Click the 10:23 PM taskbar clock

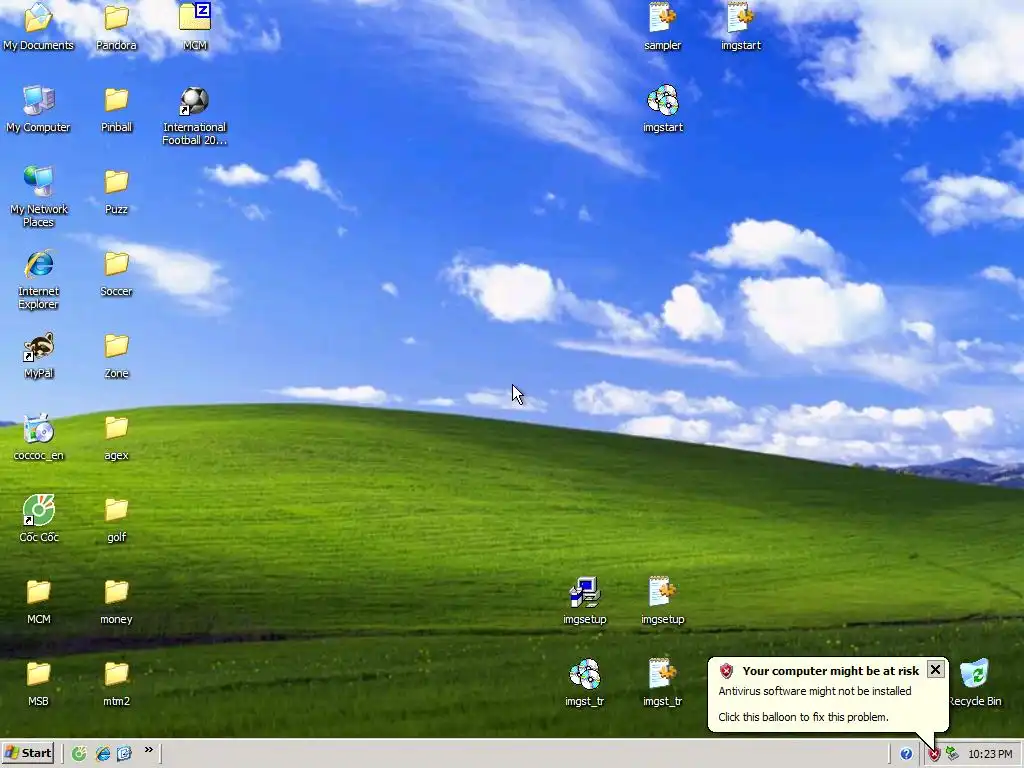point(990,754)
